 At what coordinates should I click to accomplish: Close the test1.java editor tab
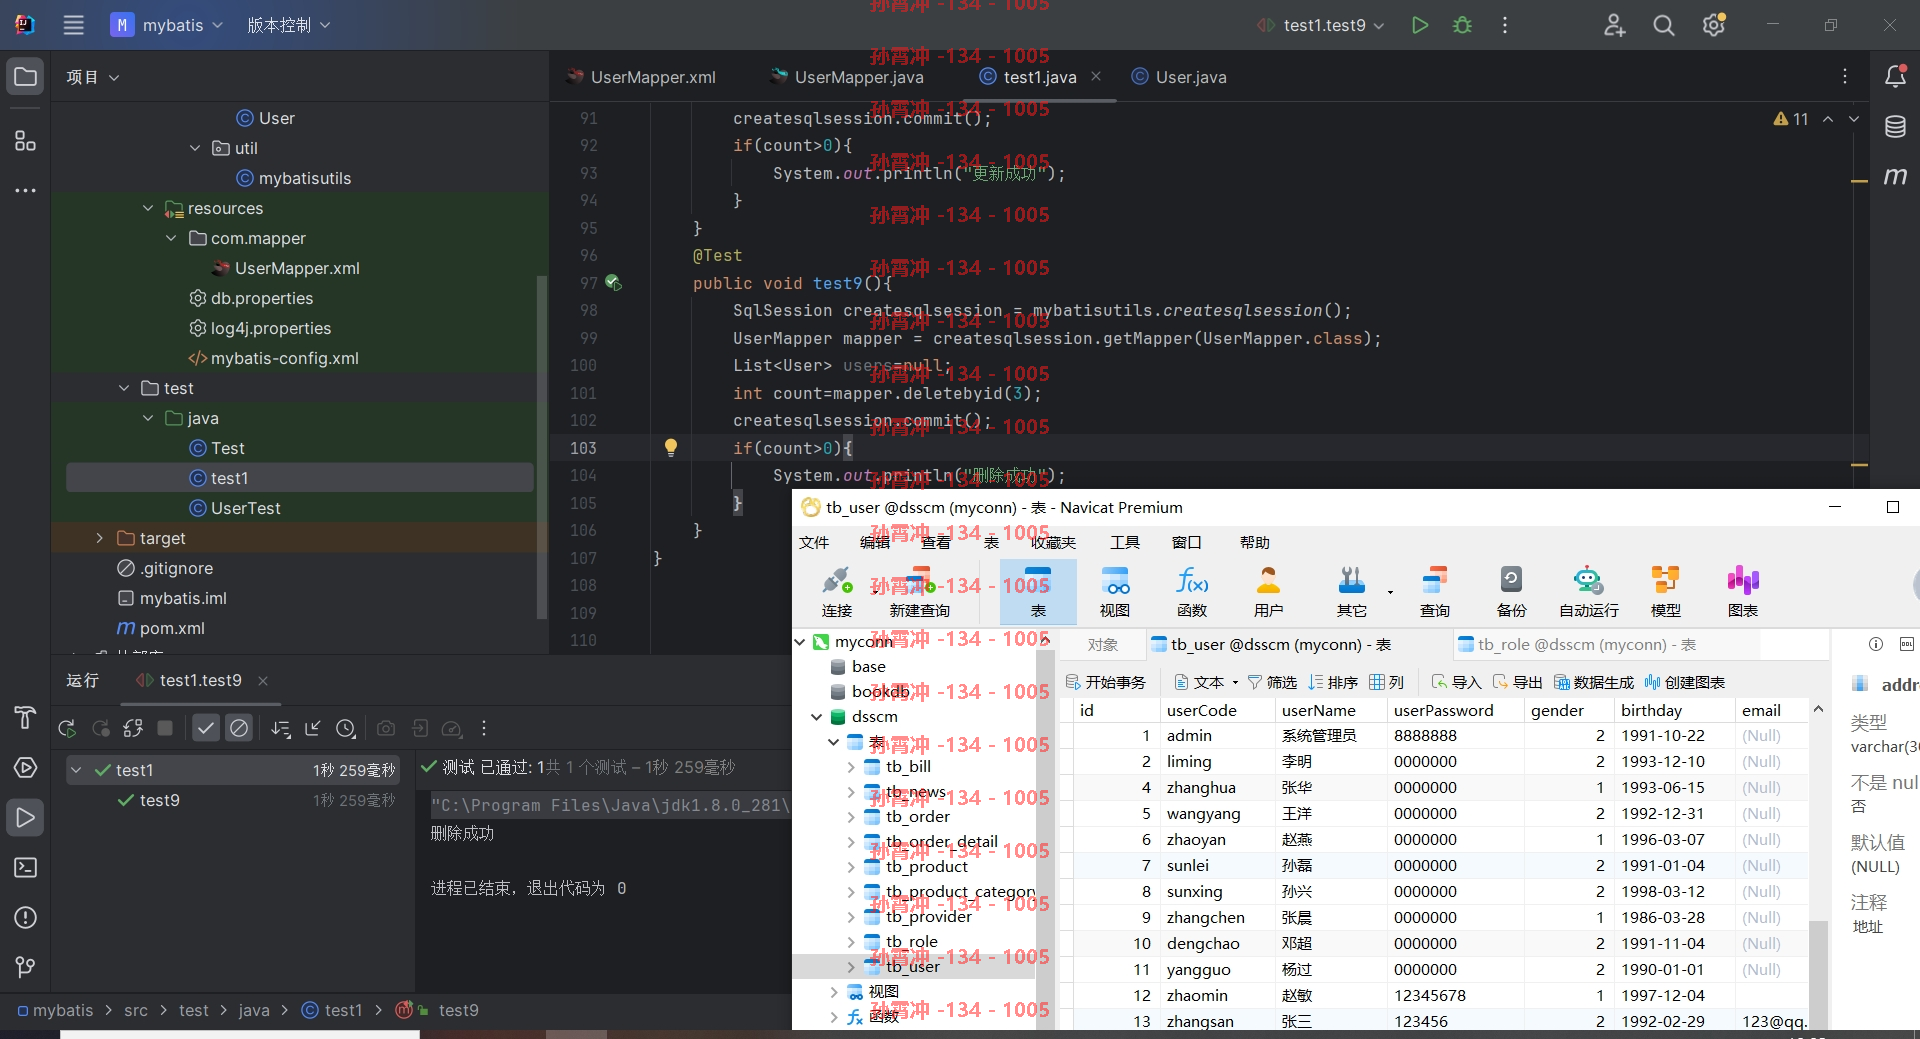(1096, 76)
